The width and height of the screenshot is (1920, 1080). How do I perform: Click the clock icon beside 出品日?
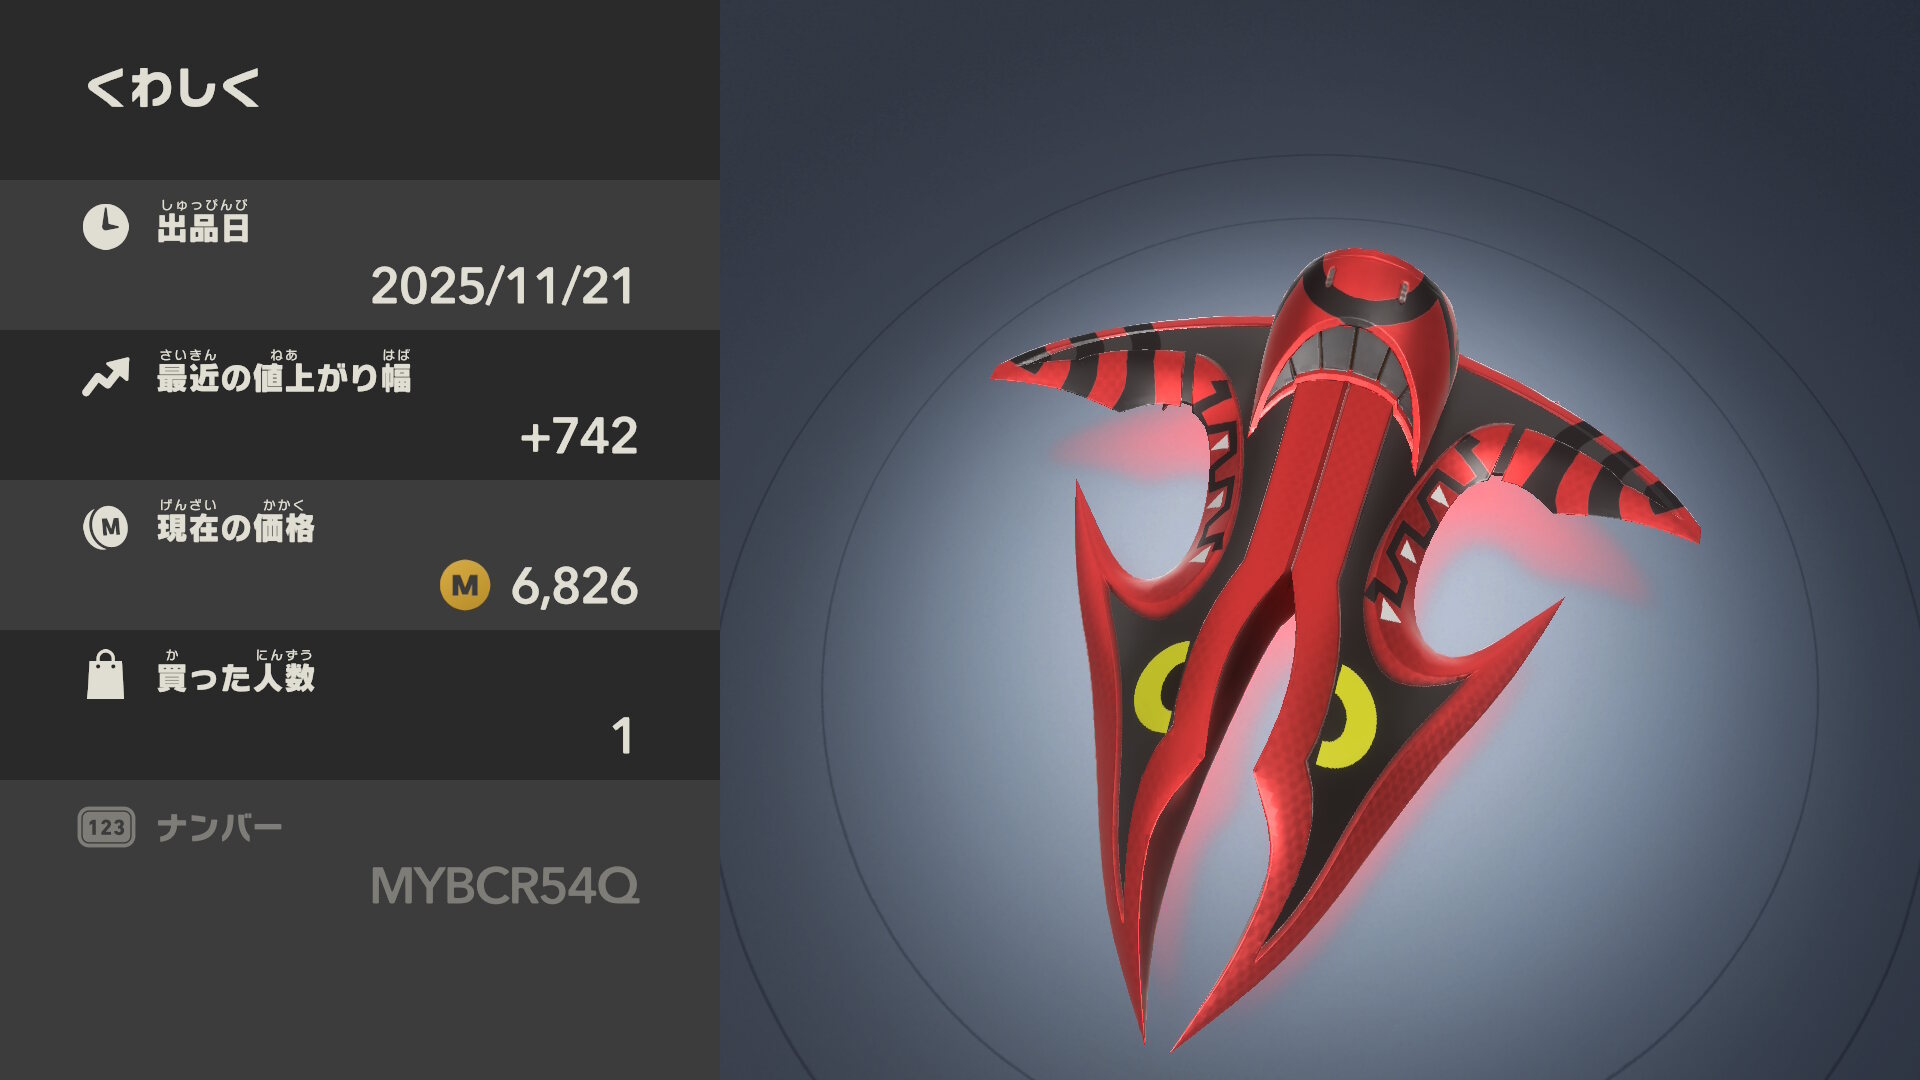click(x=105, y=227)
